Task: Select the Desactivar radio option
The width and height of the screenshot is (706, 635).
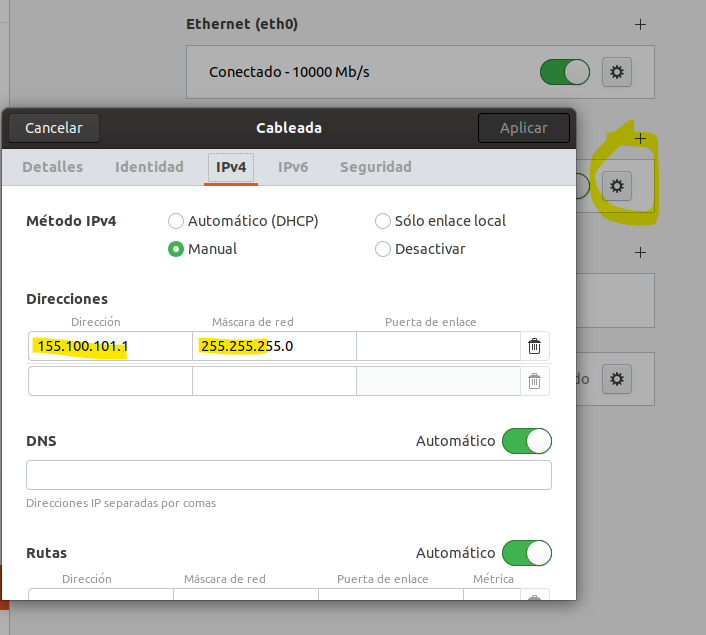Action: (383, 249)
